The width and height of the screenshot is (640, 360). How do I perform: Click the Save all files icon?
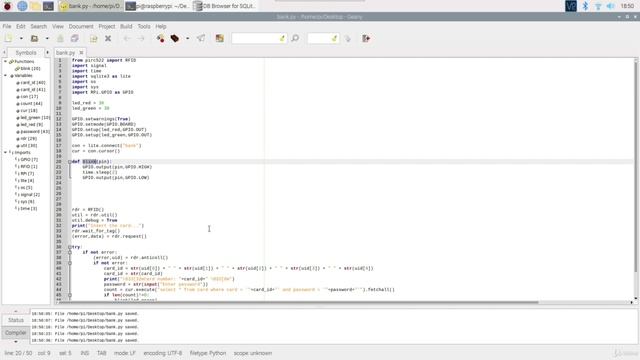(x=75, y=38)
